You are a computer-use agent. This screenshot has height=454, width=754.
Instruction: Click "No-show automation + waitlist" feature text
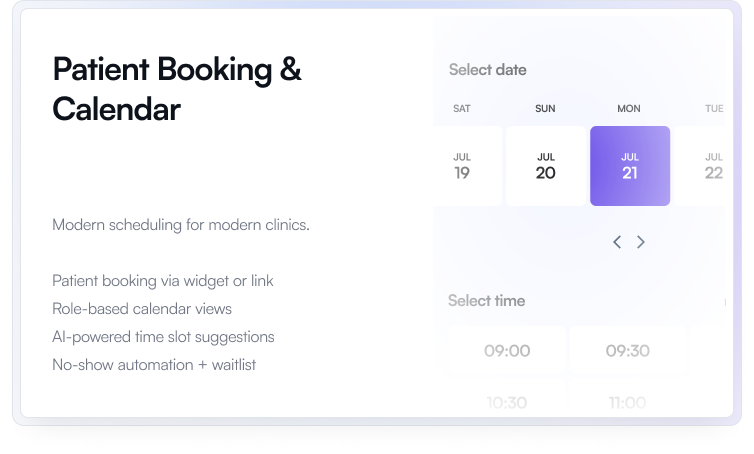(154, 365)
